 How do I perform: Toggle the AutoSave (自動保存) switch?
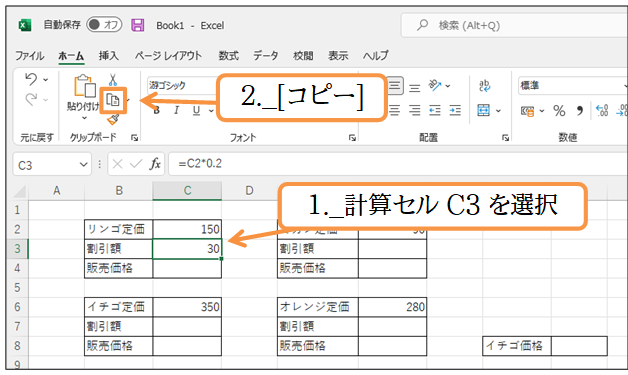[104, 25]
